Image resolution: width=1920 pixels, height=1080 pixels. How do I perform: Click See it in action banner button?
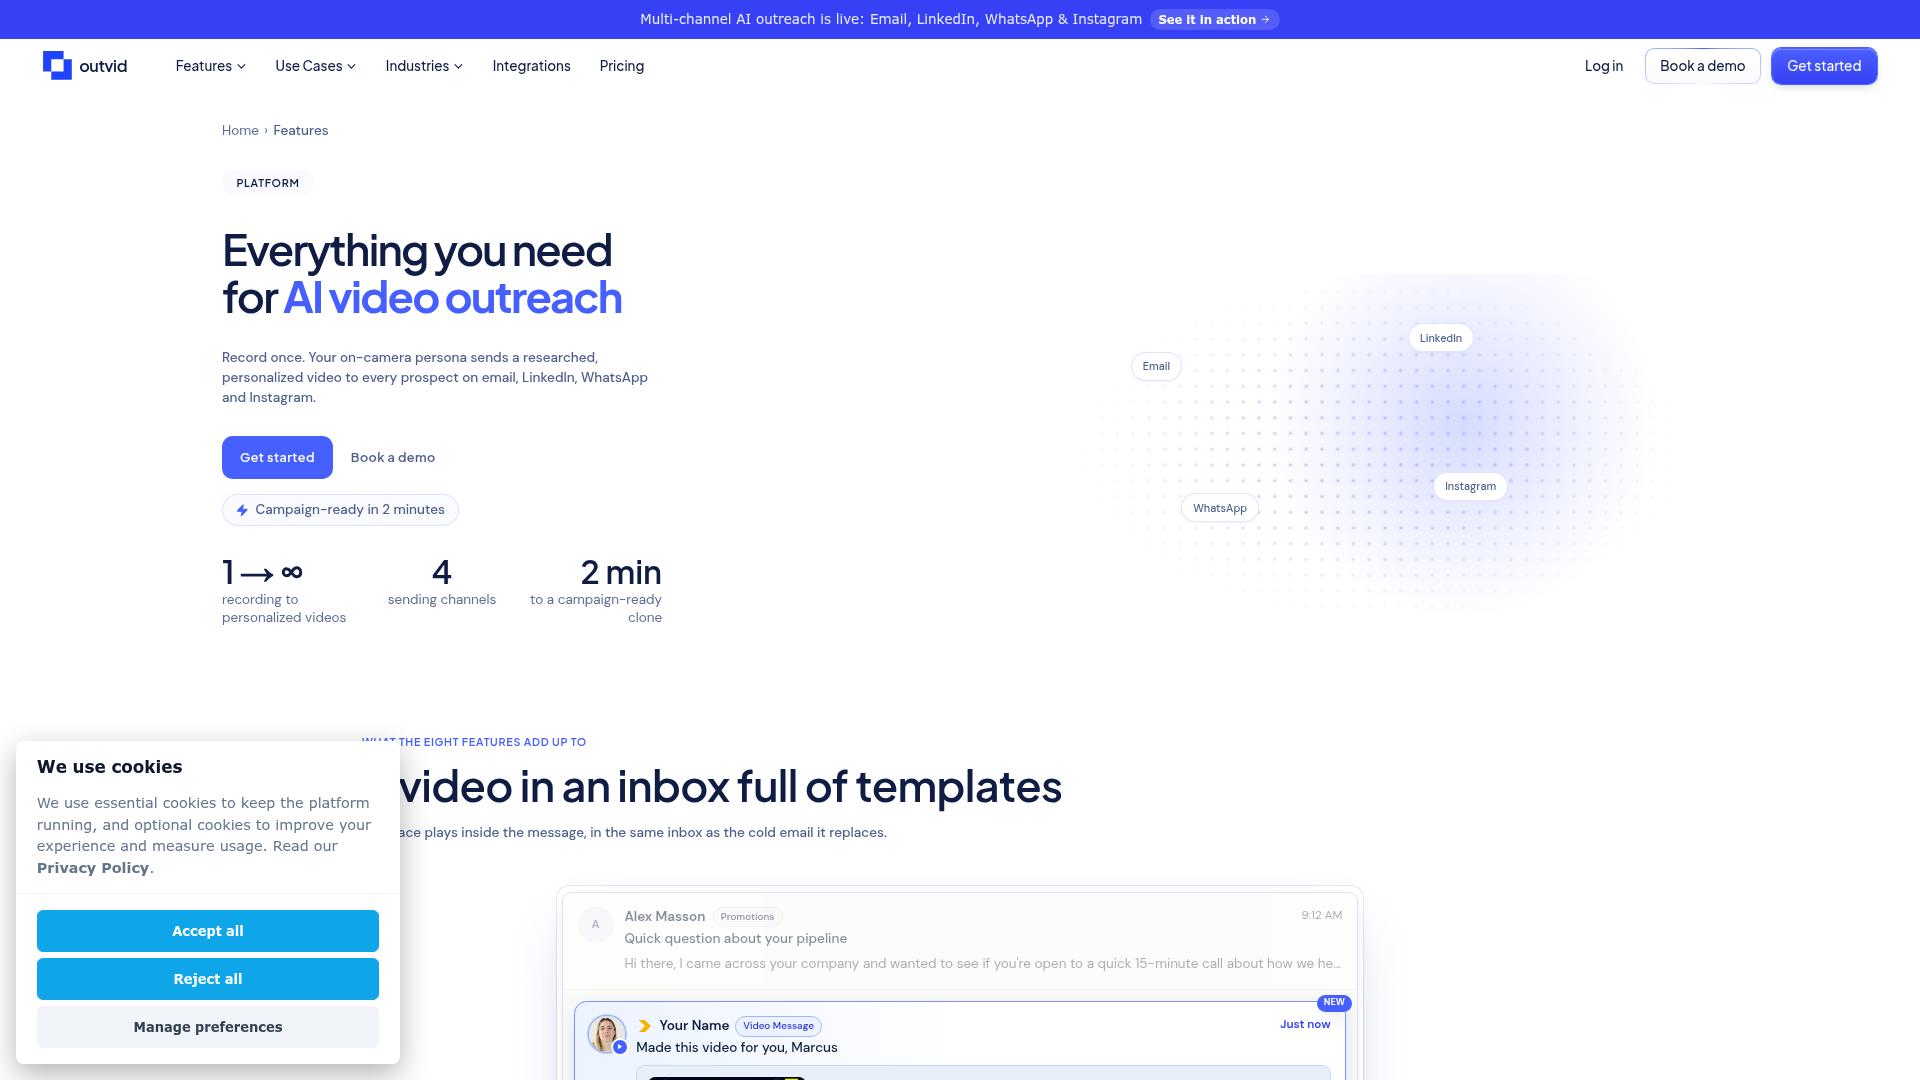pyautogui.click(x=1214, y=19)
